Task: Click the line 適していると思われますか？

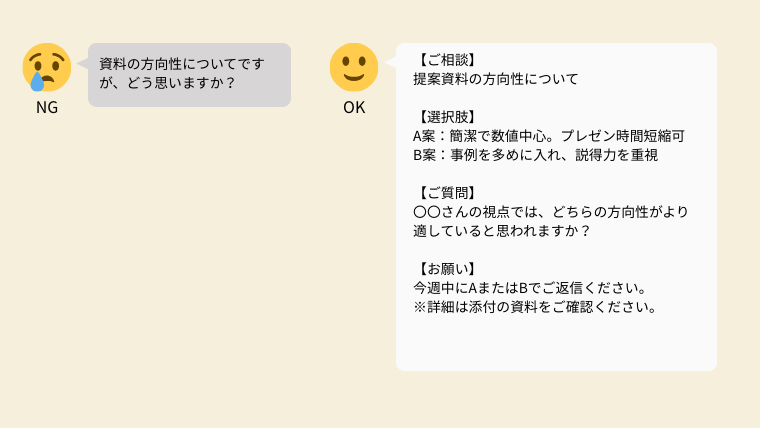Action: tap(502, 231)
